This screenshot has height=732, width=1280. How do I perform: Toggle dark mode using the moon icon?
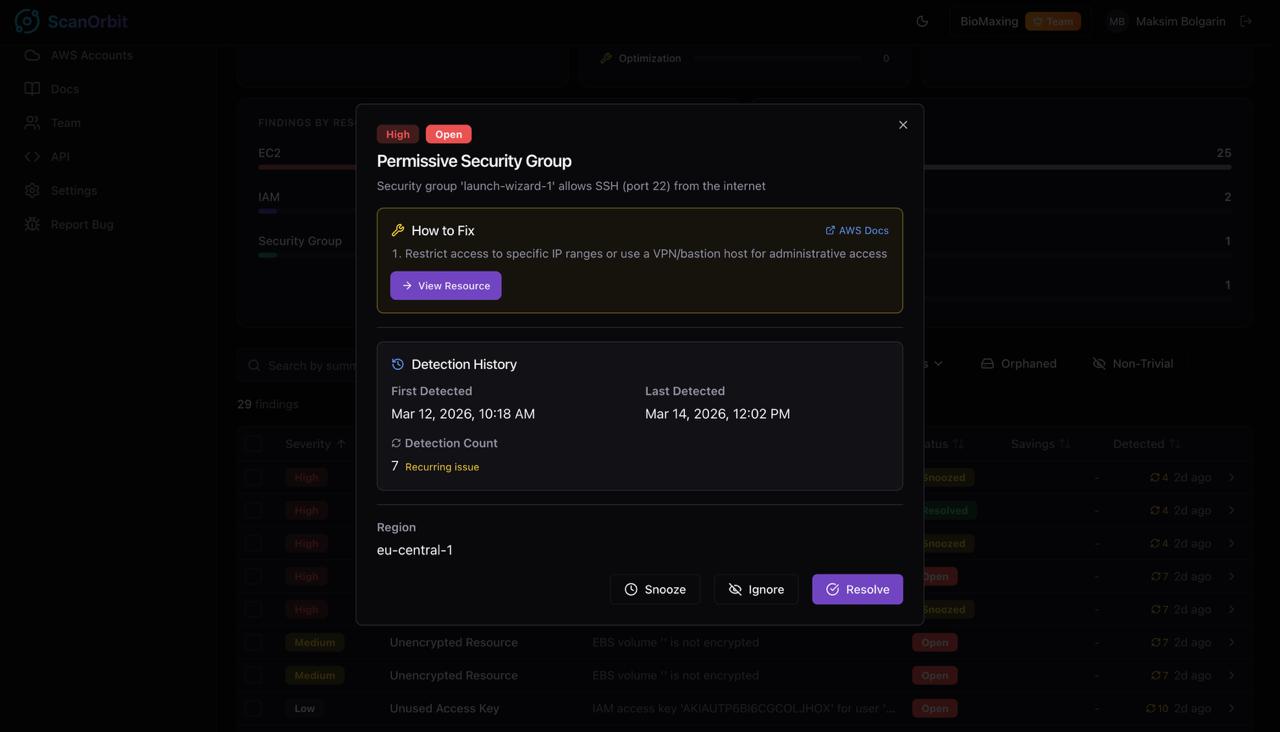921,20
